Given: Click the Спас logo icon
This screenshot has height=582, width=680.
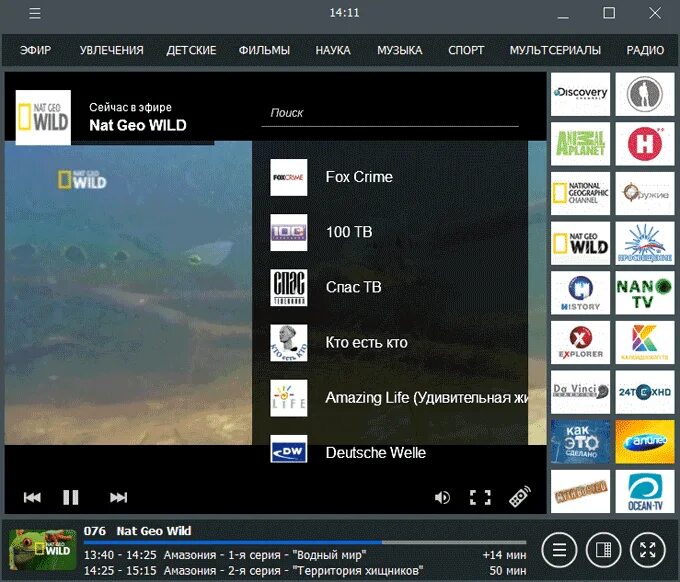Looking at the screenshot, I should tap(289, 288).
